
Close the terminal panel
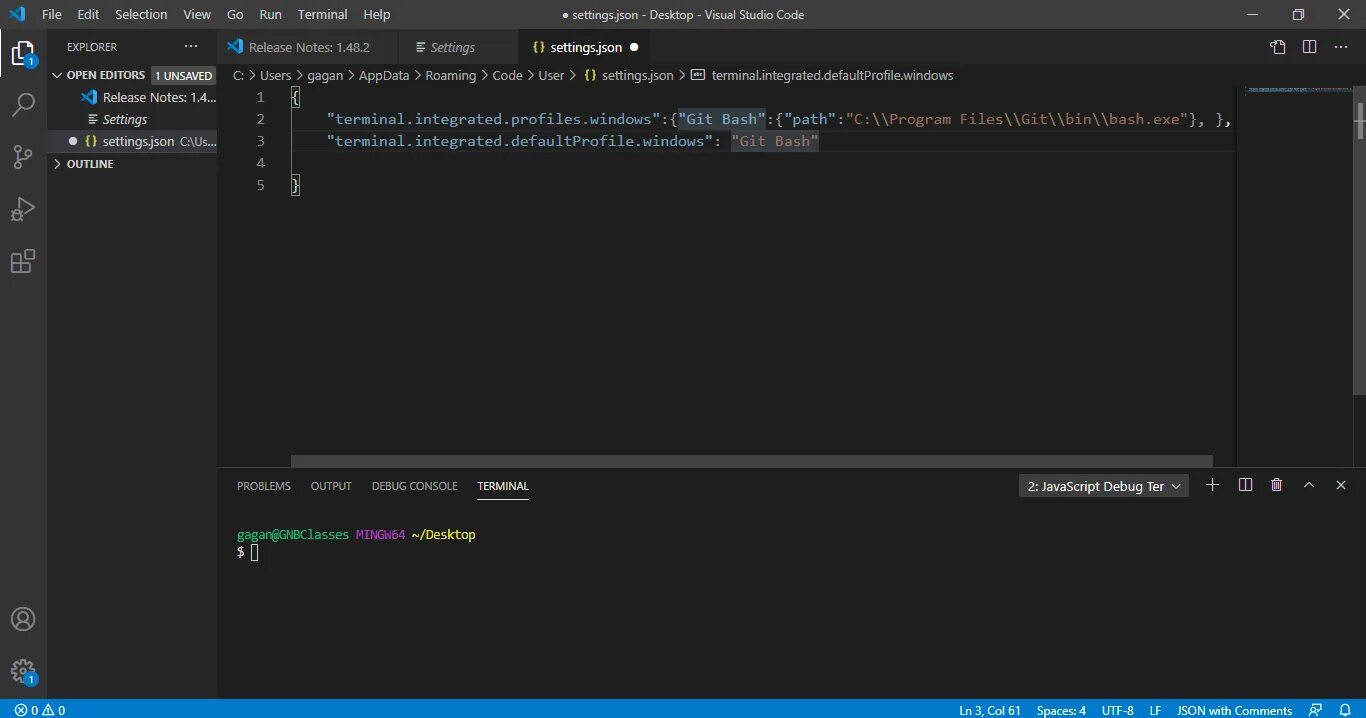tap(1341, 485)
